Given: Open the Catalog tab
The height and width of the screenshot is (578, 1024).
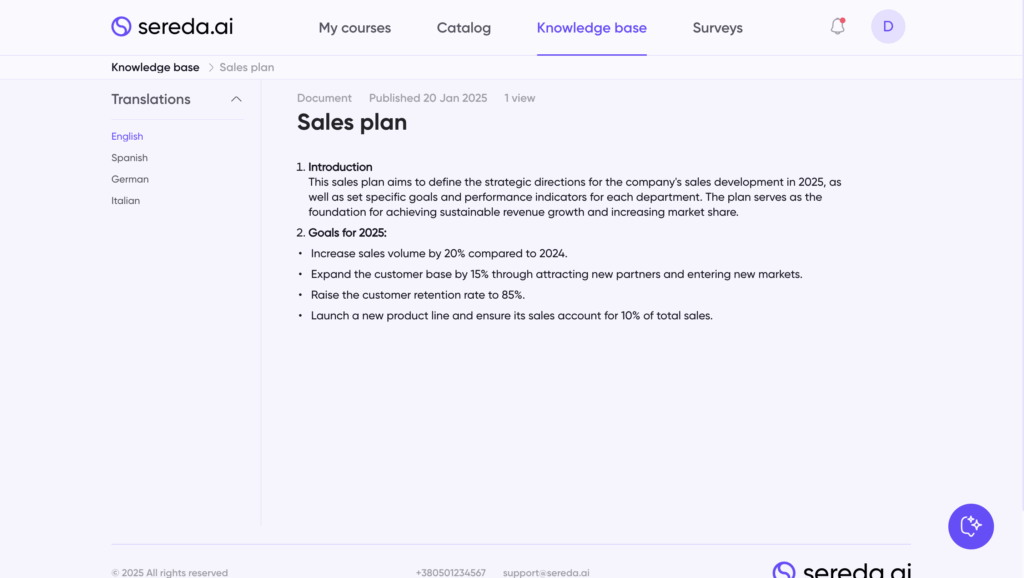Looking at the screenshot, I should [464, 28].
